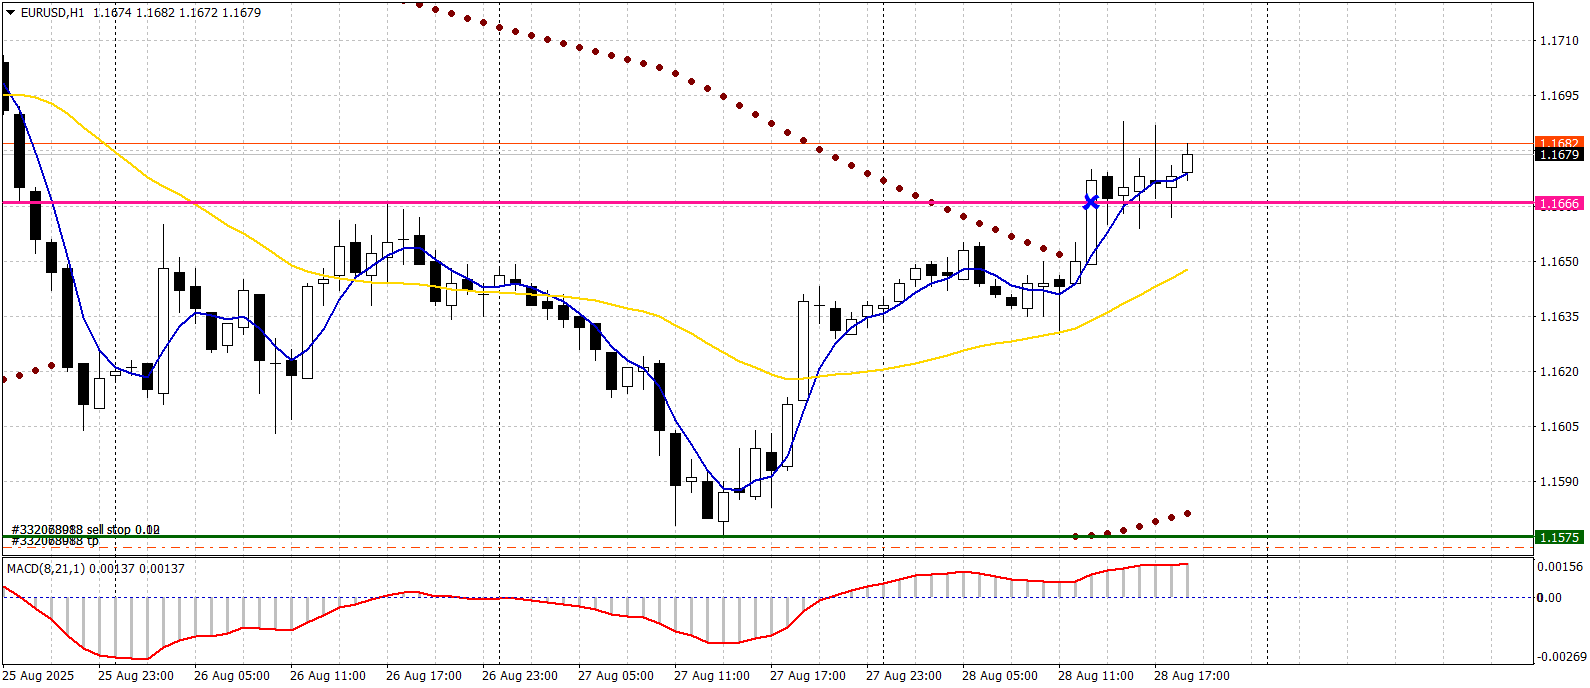Viewport: 1590px width, 688px height.
Task: Click the 26 Aug 23:00 time label
Action: click(520, 676)
